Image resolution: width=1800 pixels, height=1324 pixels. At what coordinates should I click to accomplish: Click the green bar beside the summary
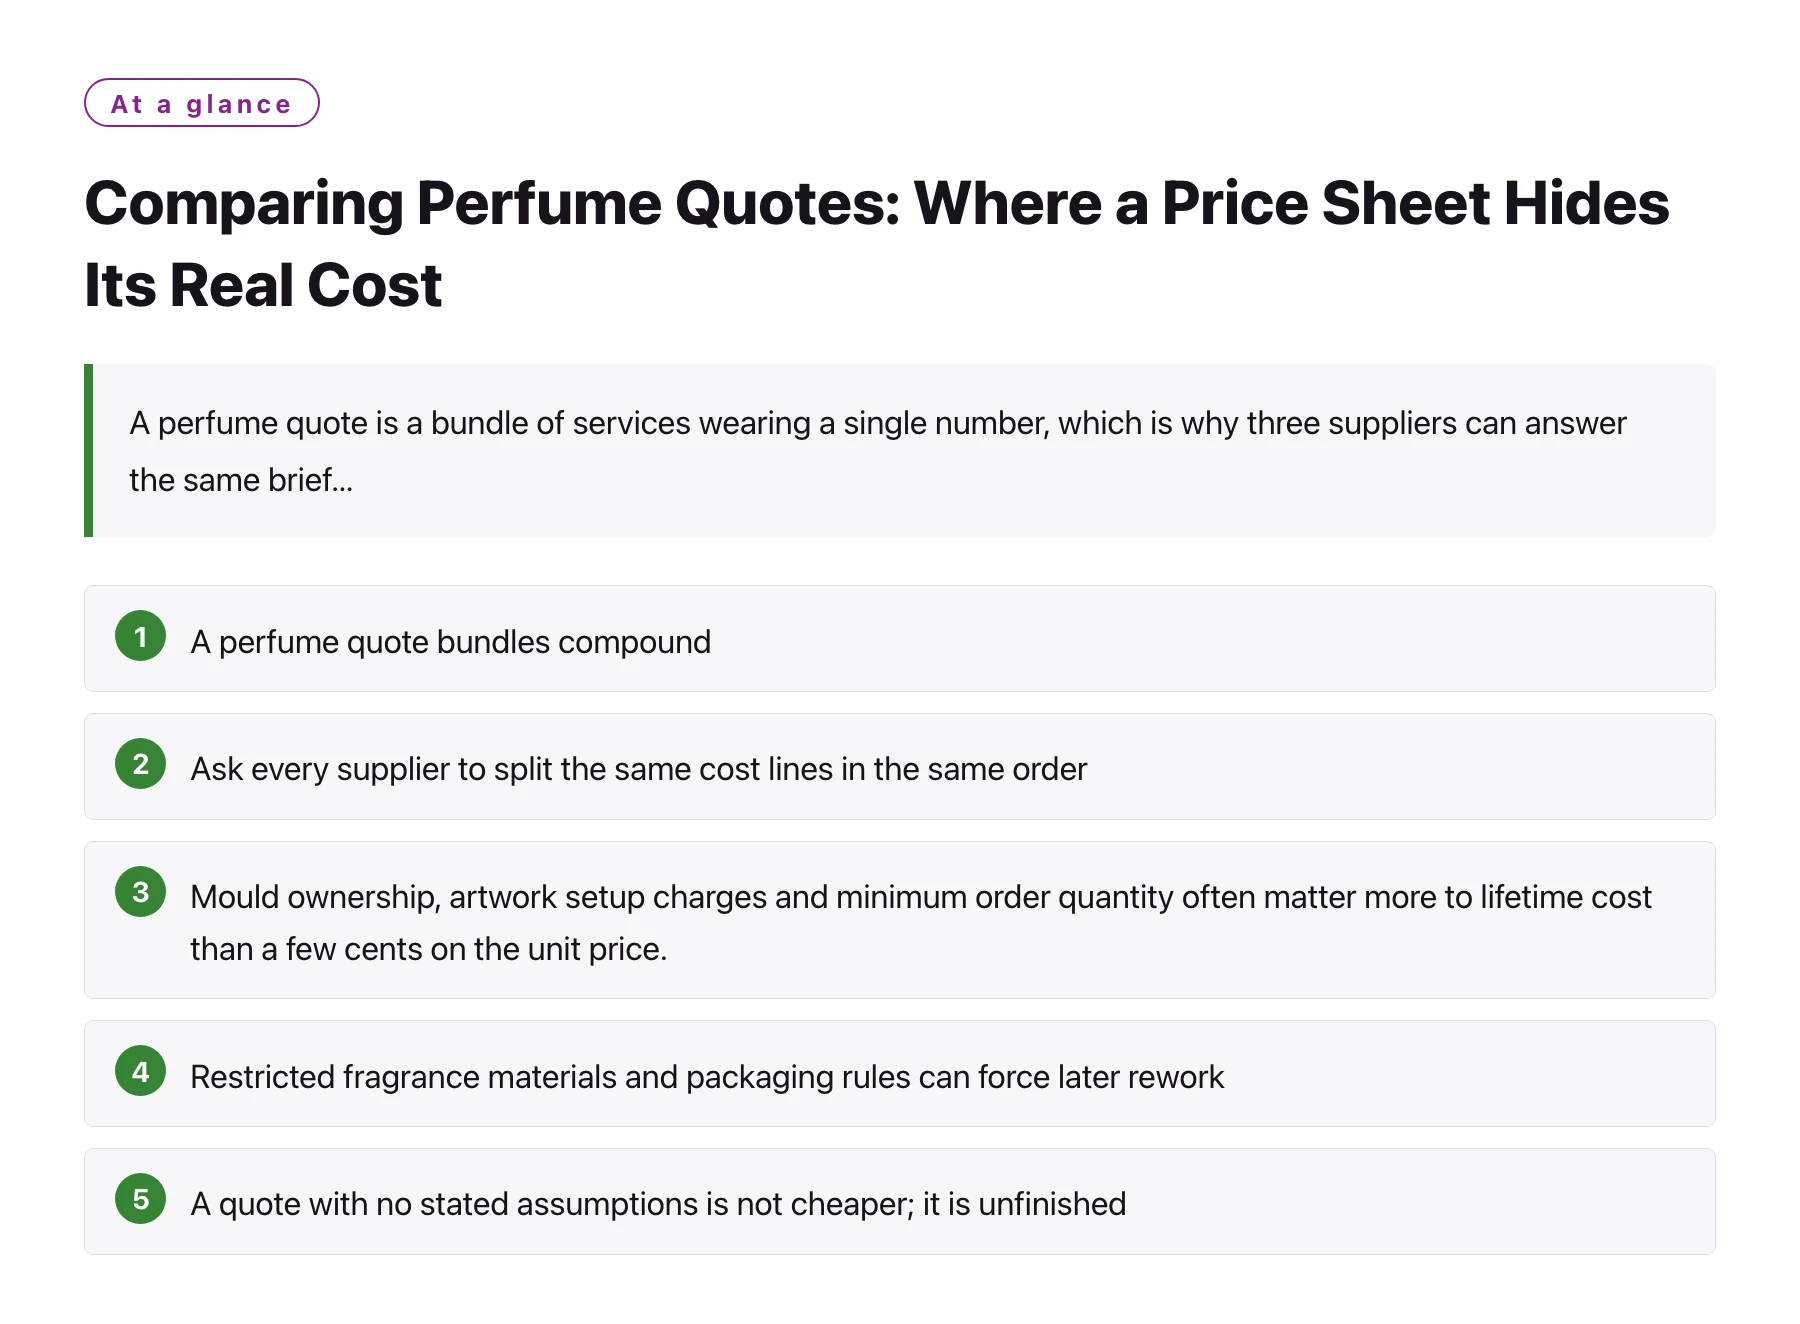[89, 451]
